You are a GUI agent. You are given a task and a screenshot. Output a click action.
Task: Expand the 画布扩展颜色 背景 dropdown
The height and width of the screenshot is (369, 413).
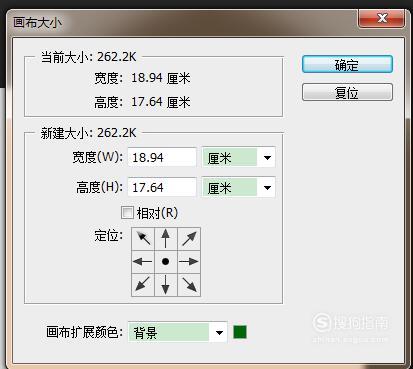tap(178, 332)
